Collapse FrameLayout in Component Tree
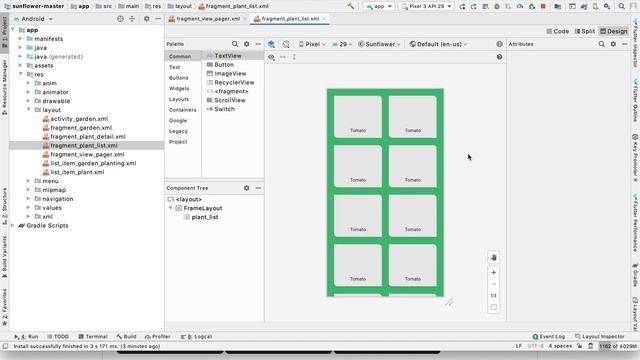This screenshot has width=640, height=360. point(171,208)
